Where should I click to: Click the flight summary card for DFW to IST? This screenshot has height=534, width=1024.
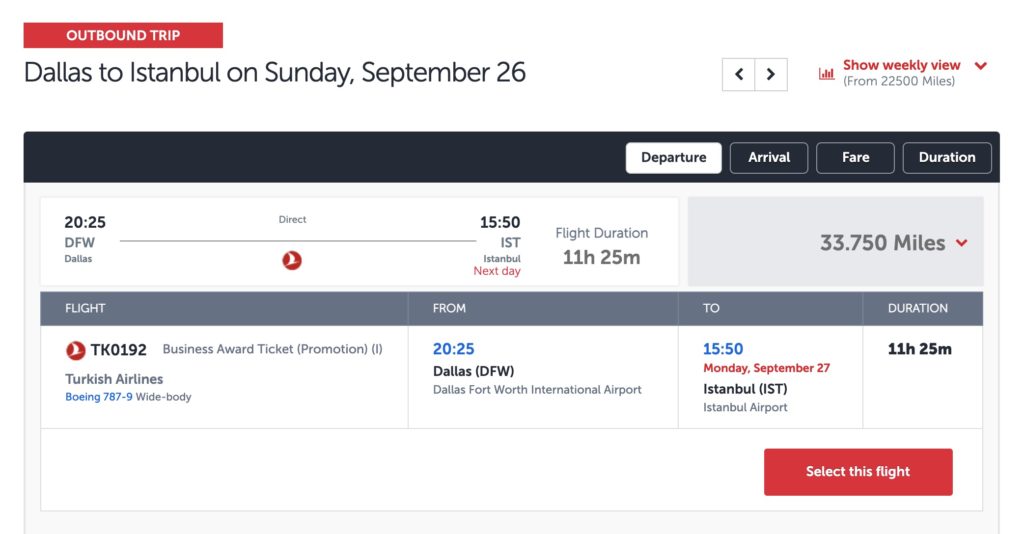point(359,242)
